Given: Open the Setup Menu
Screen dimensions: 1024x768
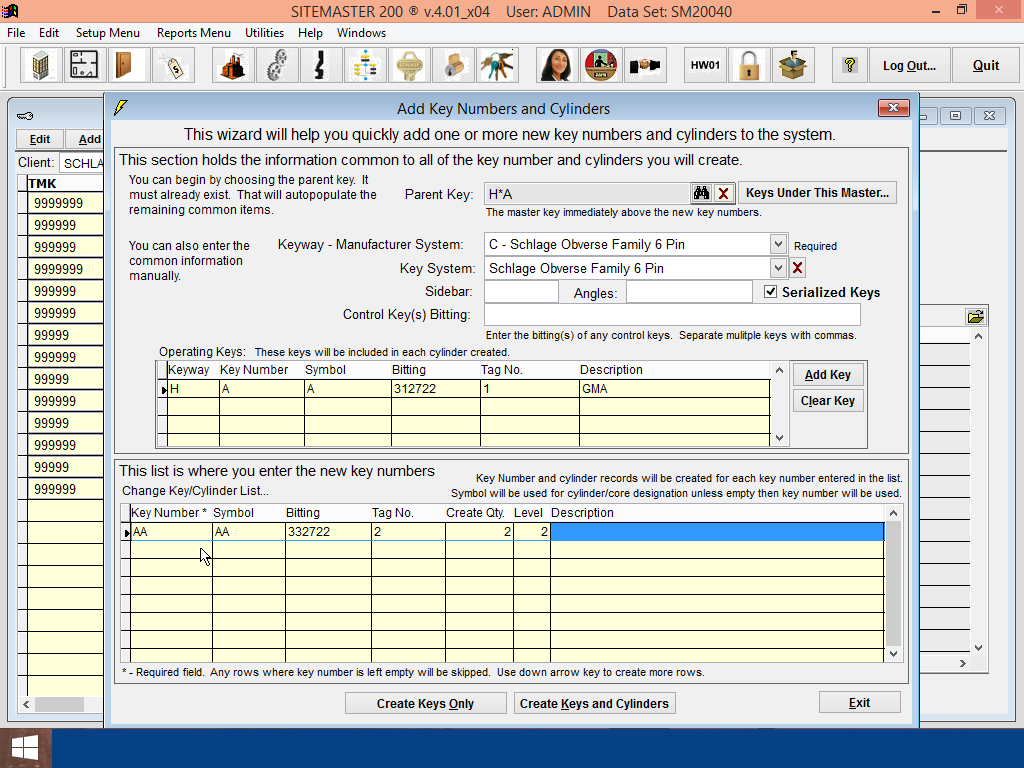Looking at the screenshot, I should pyautogui.click(x=108, y=33).
